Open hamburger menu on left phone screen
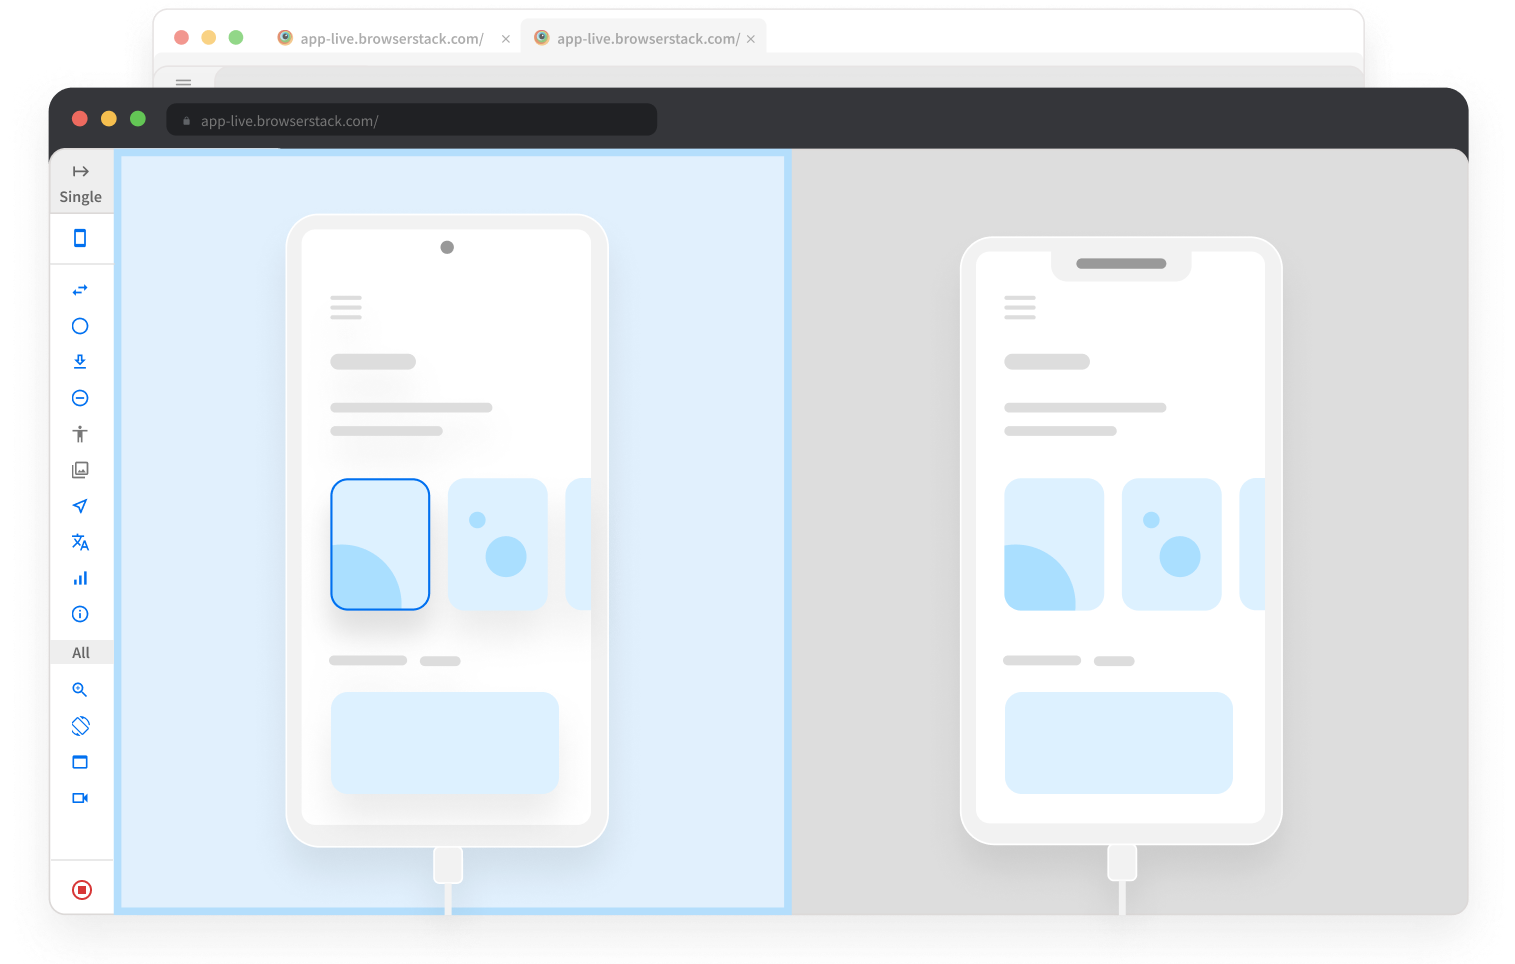This screenshot has width=1515, height=964. point(346,307)
